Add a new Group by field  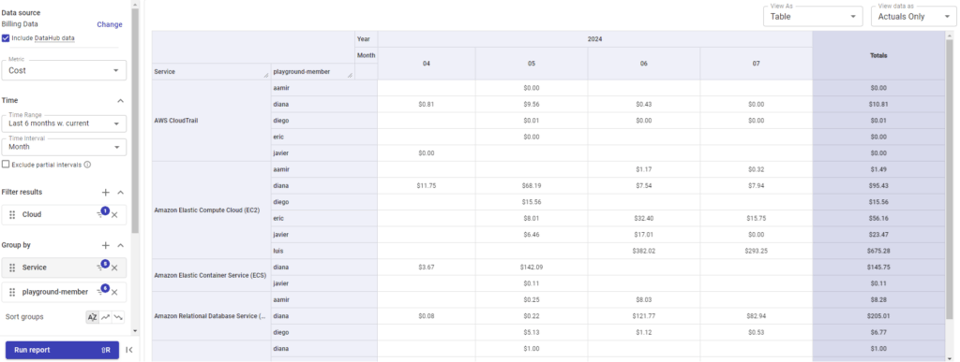pyautogui.click(x=105, y=245)
